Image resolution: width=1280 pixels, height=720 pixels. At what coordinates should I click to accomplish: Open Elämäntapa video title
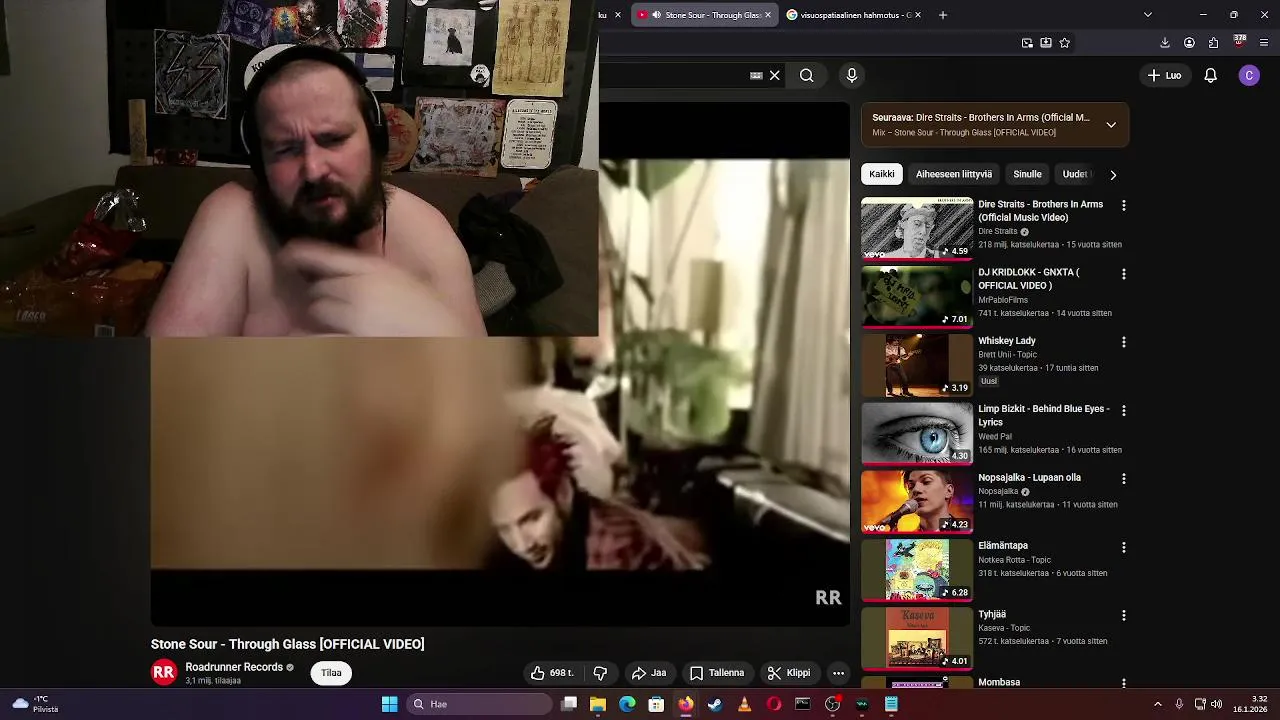tap(1003, 546)
